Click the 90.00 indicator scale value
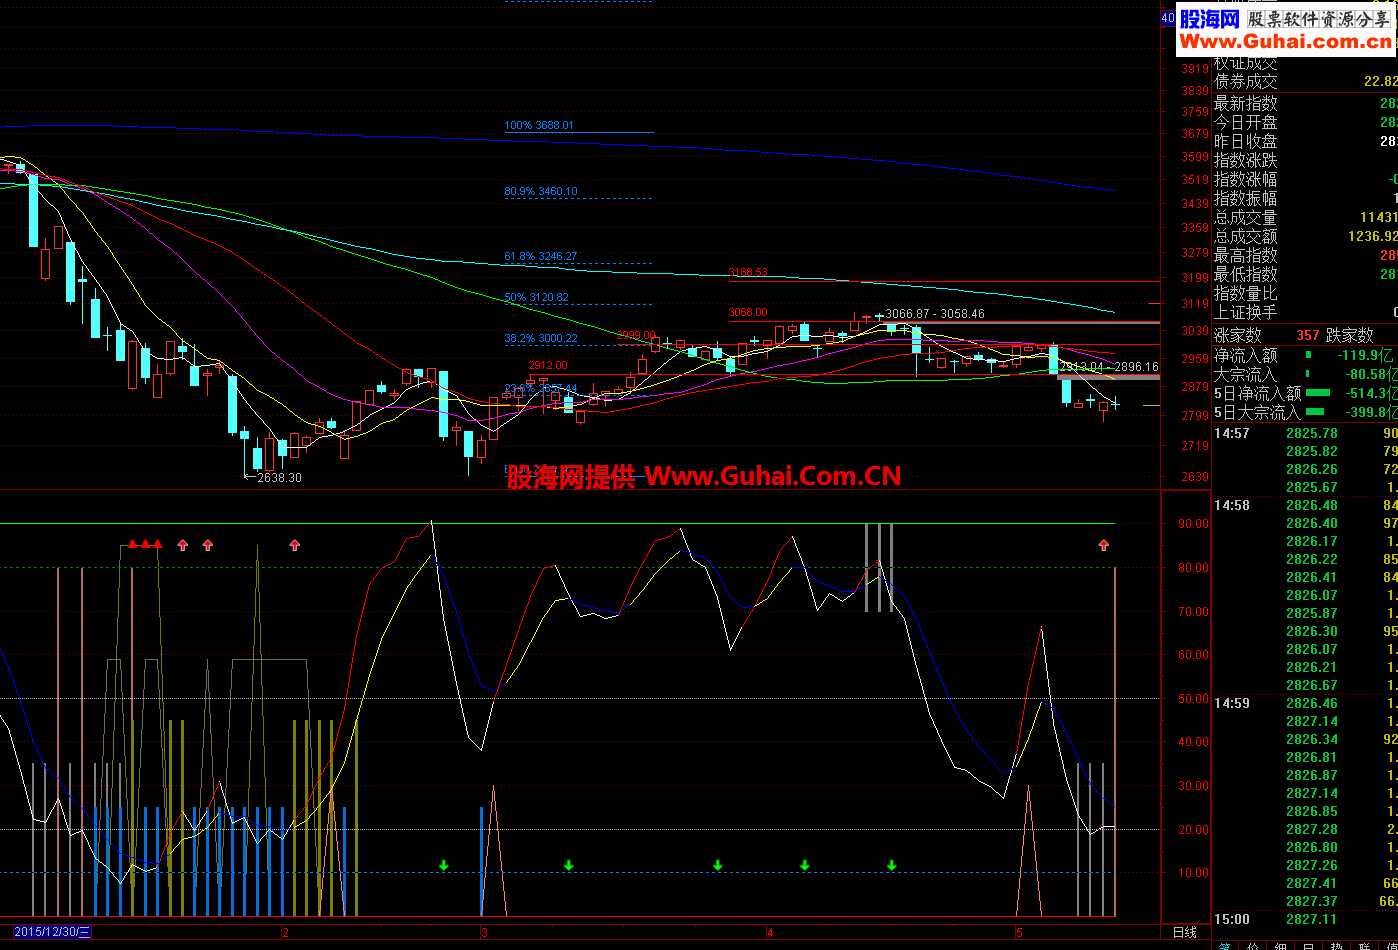The image size is (1398, 950). pyautogui.click(x=1193, y=523)
